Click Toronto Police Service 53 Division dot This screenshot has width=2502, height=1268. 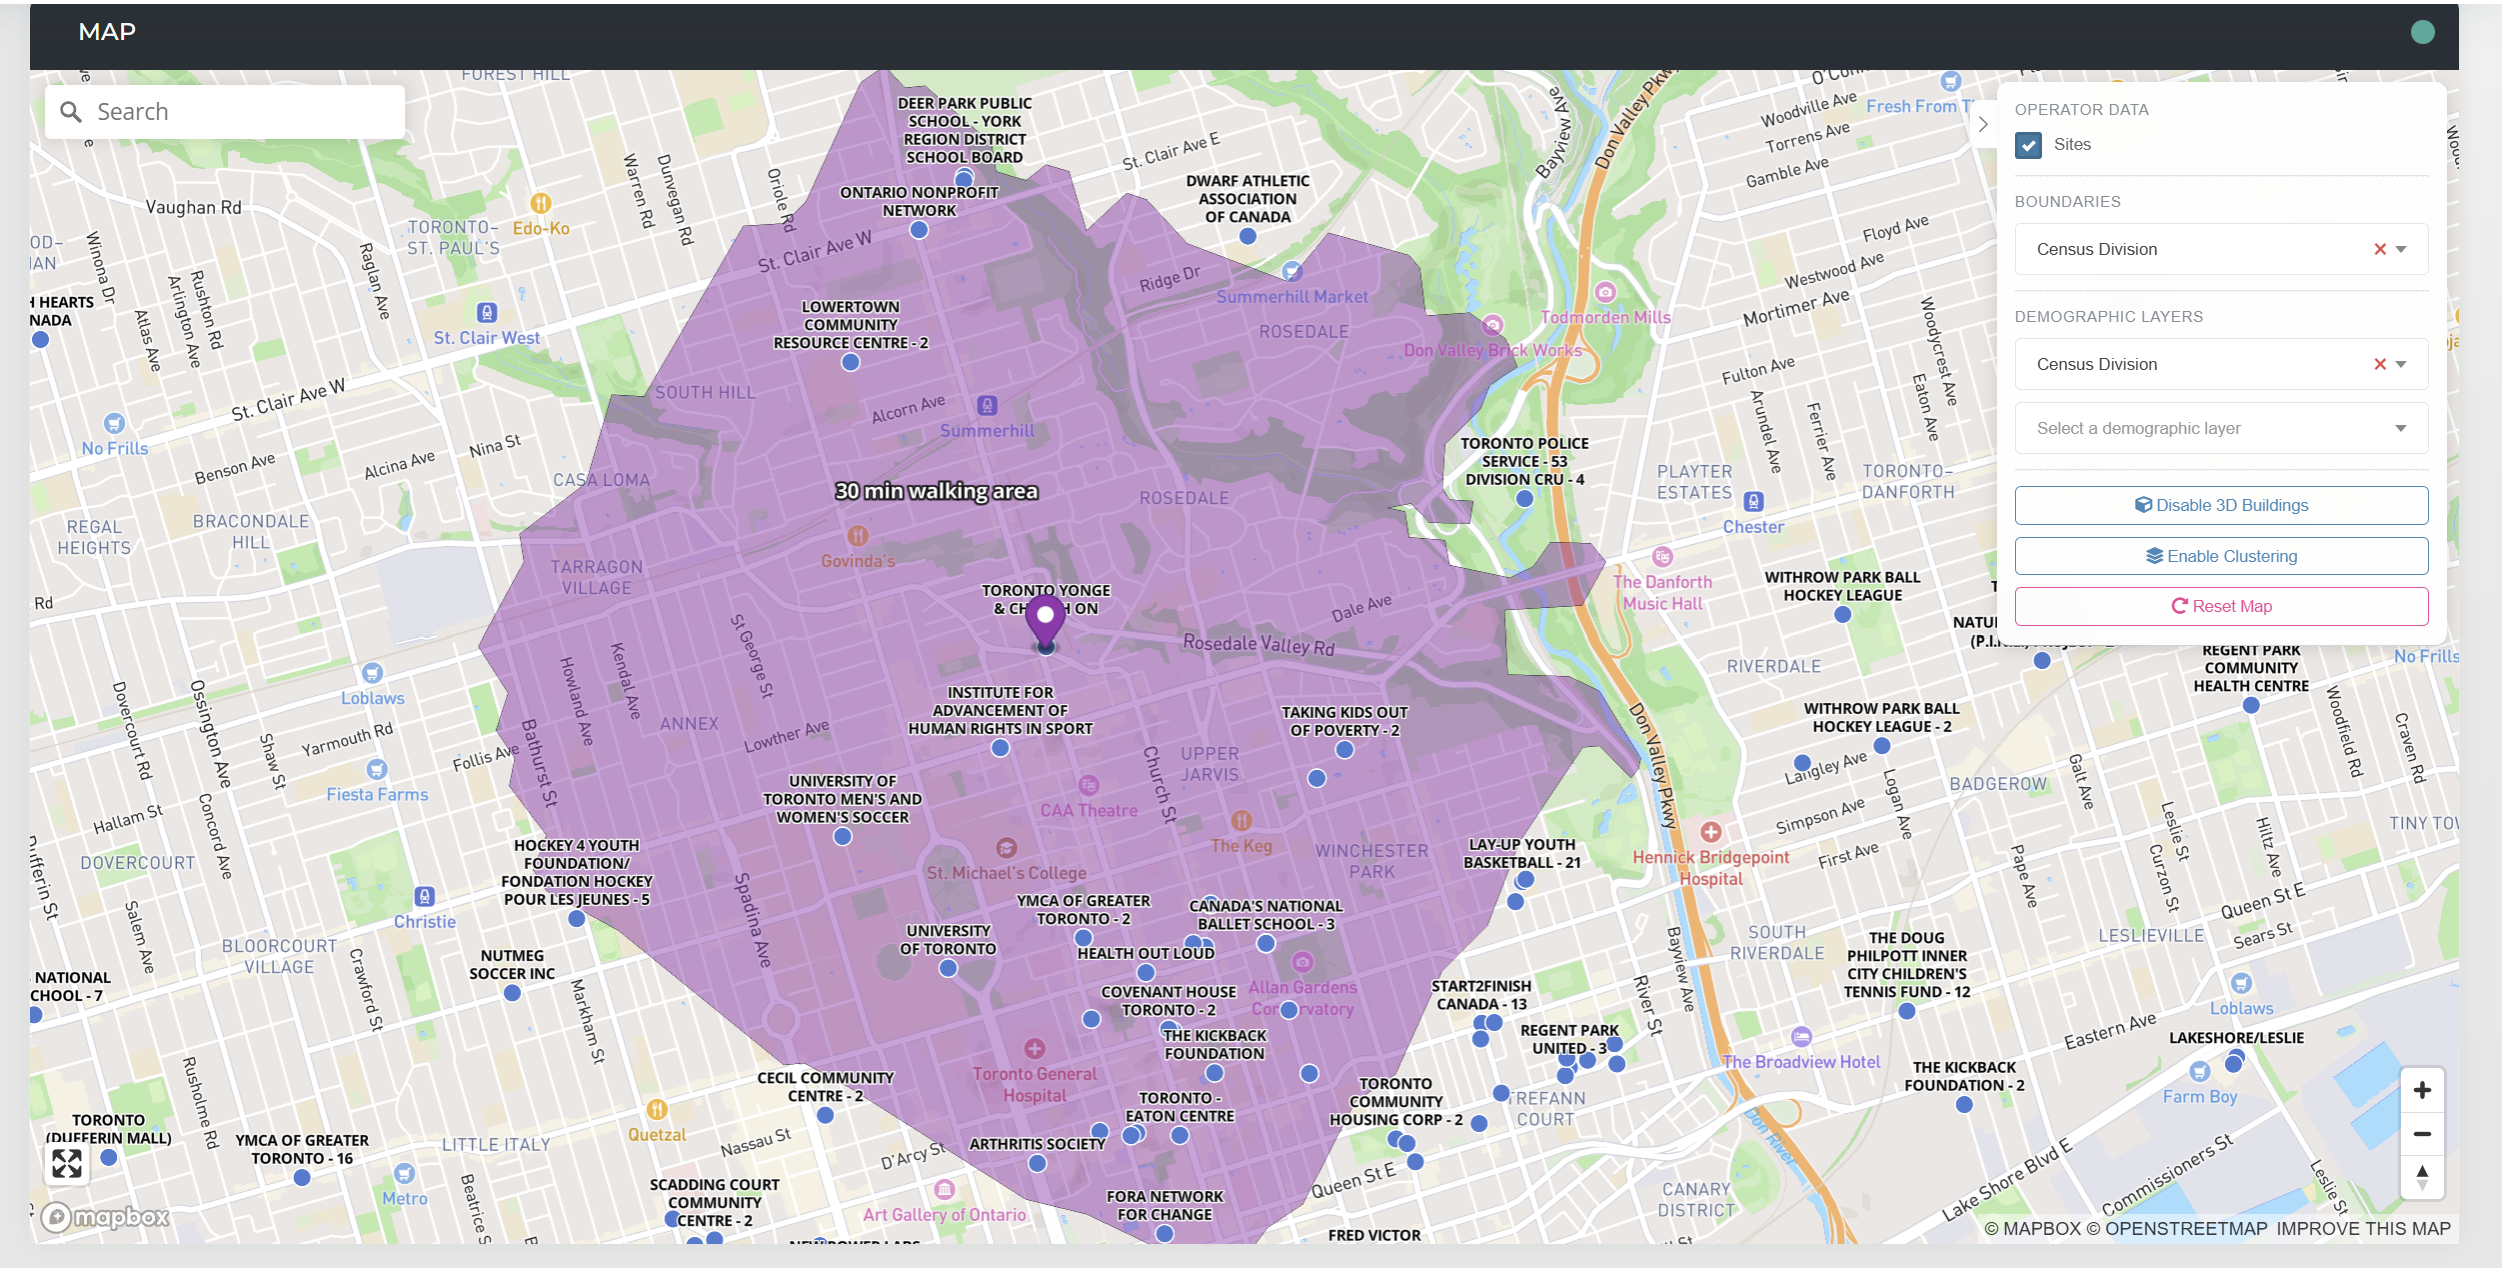tap(1524, 498)
